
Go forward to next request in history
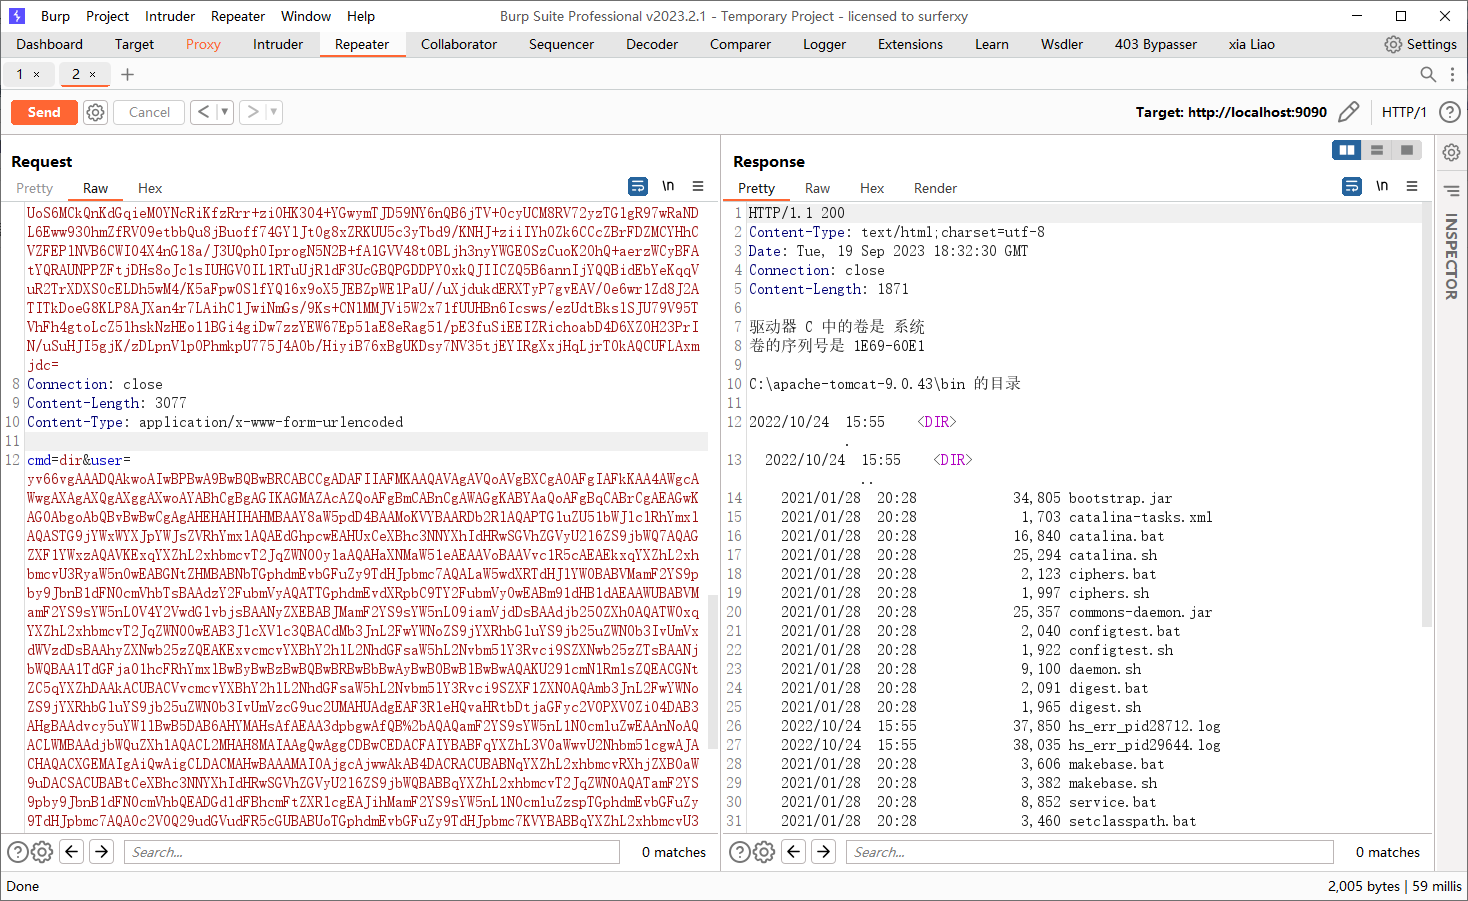pos(253,112)
